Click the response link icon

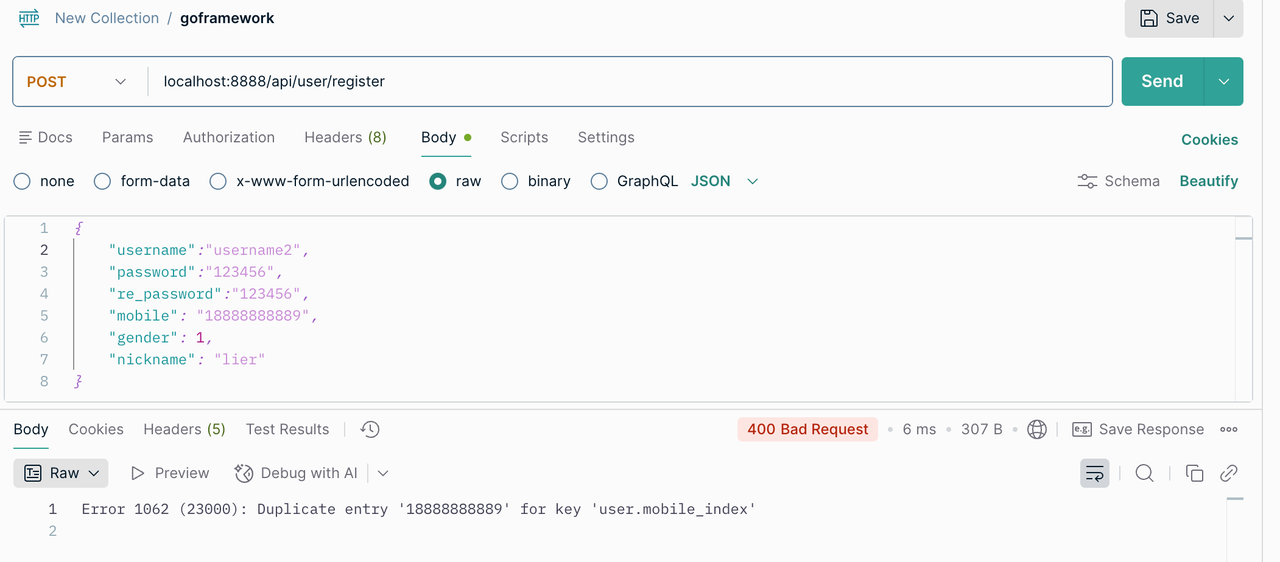coord(1229,473)
